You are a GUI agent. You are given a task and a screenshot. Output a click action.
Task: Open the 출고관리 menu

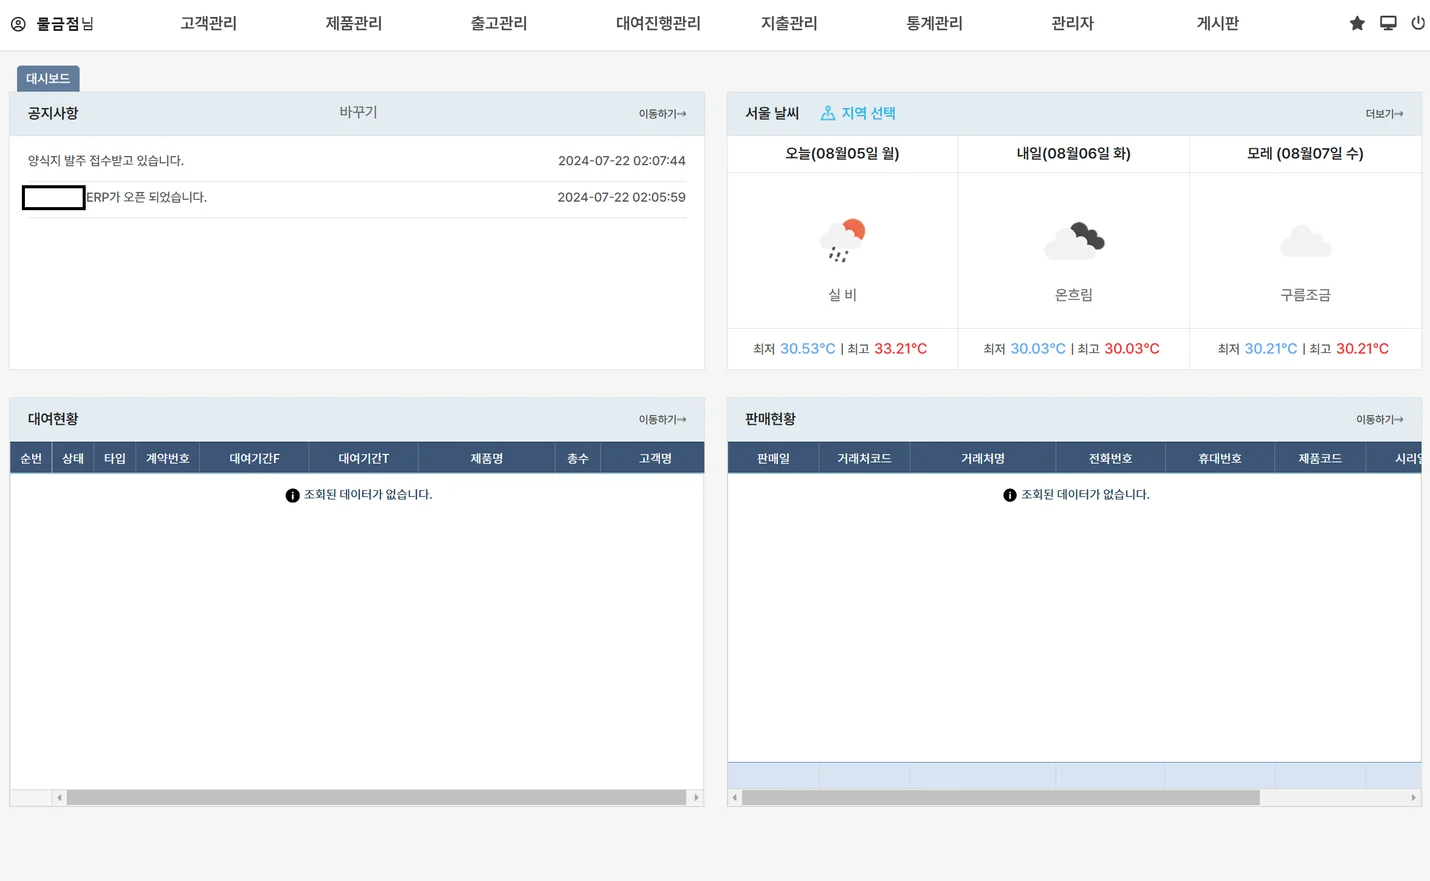pyautogui.click(x=498, y=23)
